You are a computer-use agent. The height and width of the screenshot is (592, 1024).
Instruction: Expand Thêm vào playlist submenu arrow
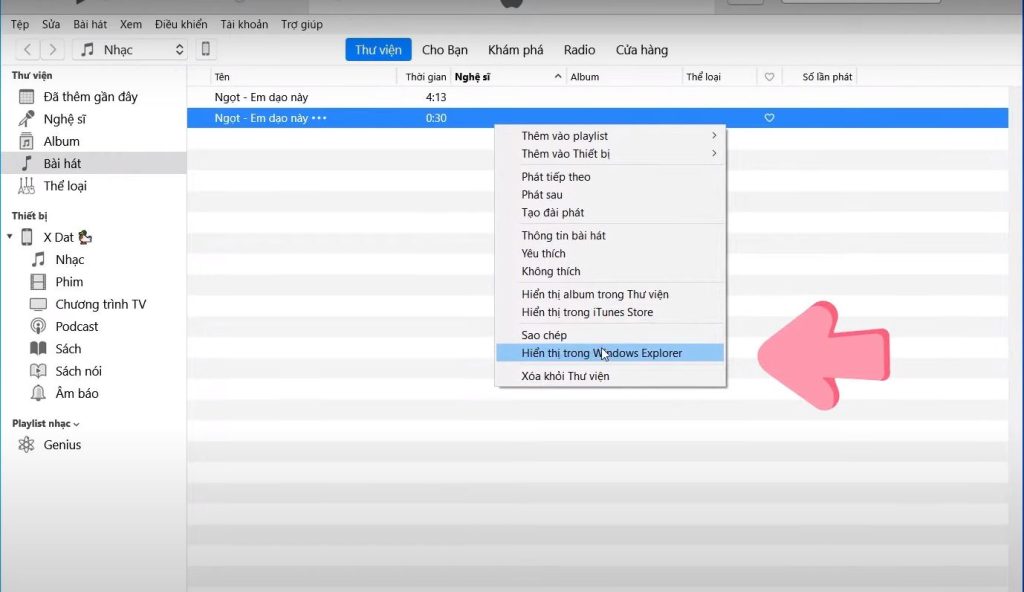tap(714, 135)
